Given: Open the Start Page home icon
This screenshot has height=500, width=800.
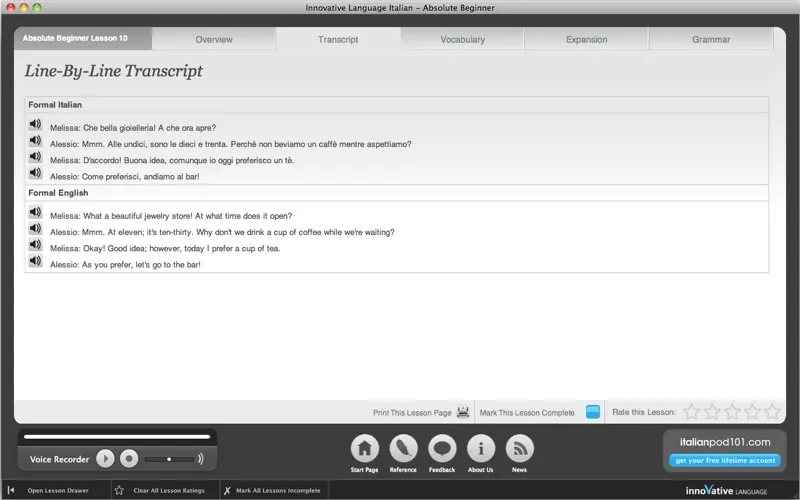Looking at the screenshot, I should [x=364, y=449].
